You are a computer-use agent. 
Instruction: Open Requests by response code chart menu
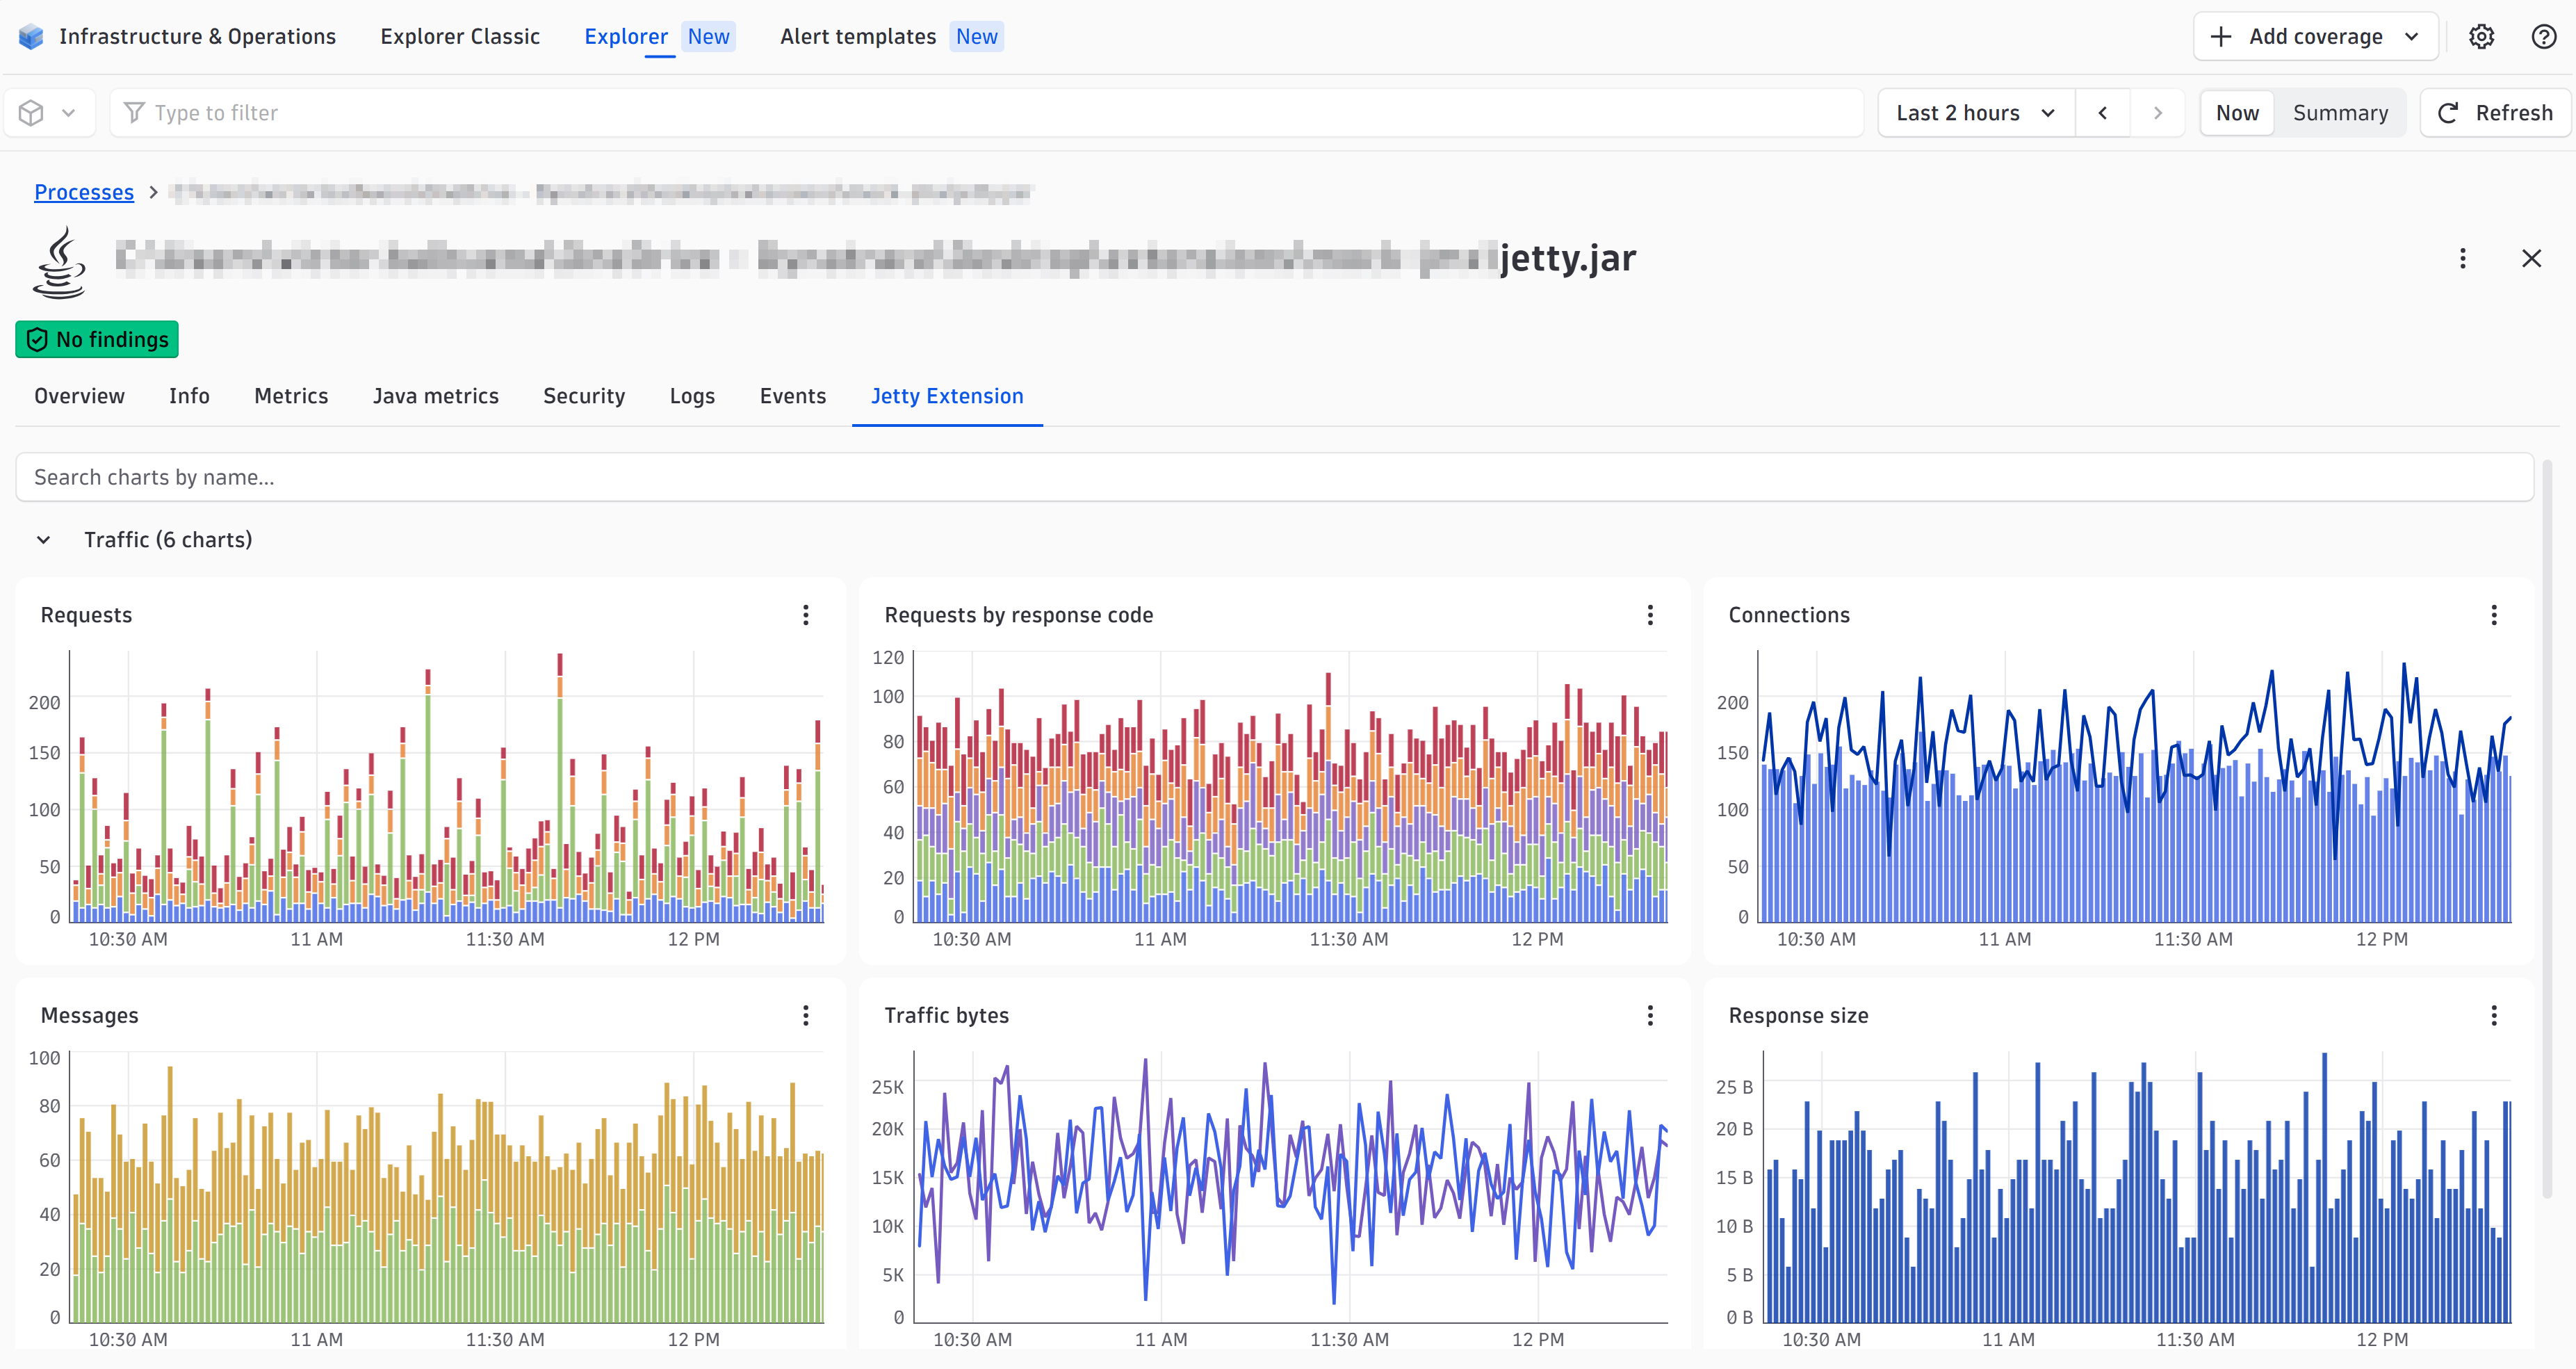[x=1650, y=615]
